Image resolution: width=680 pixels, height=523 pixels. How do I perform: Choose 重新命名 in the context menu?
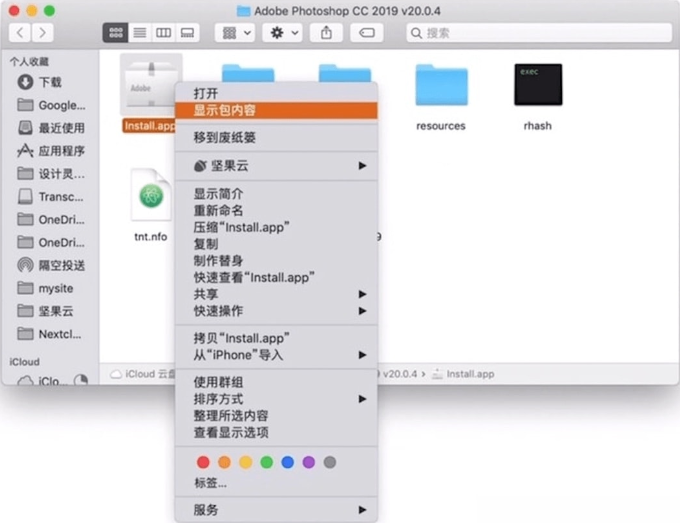click(x=276, y=210)
